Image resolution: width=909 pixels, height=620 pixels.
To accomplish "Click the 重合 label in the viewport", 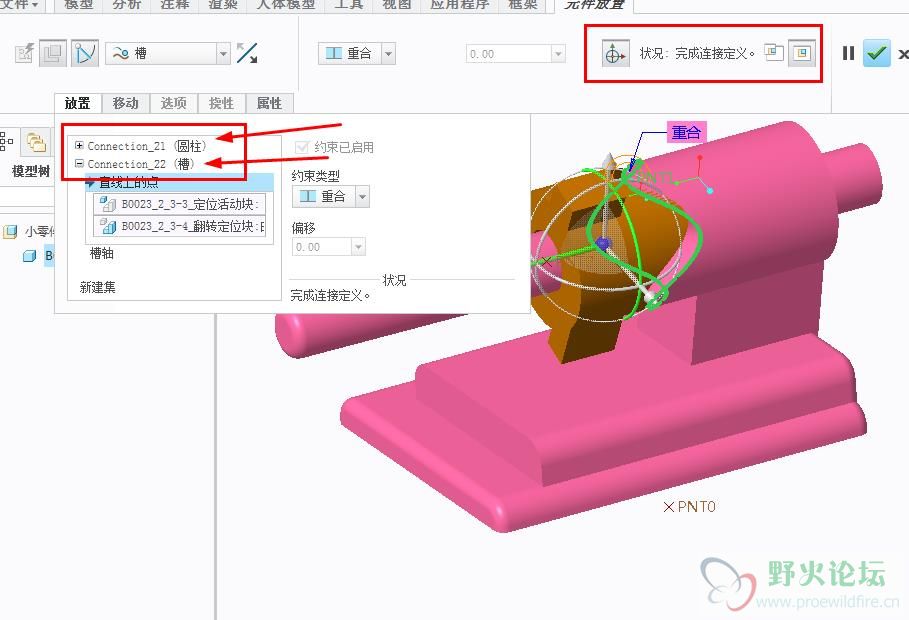I will (x=686, y=133).
